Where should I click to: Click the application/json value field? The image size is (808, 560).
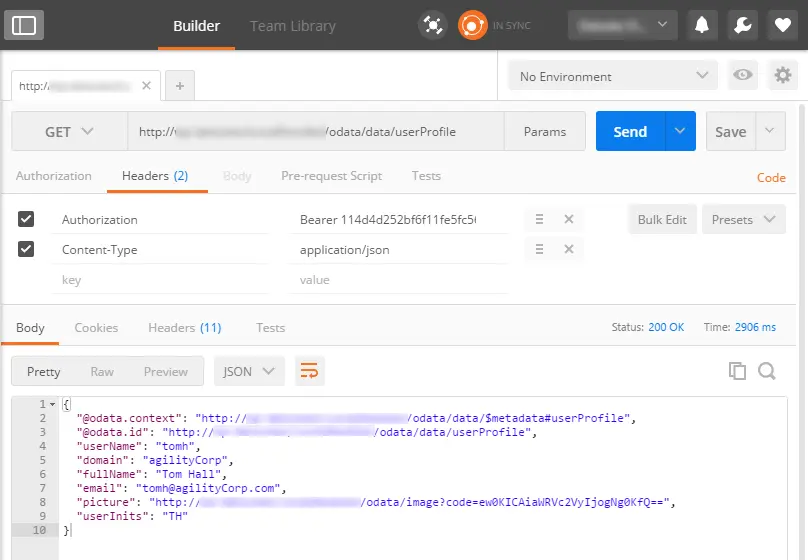coord(399,250)
